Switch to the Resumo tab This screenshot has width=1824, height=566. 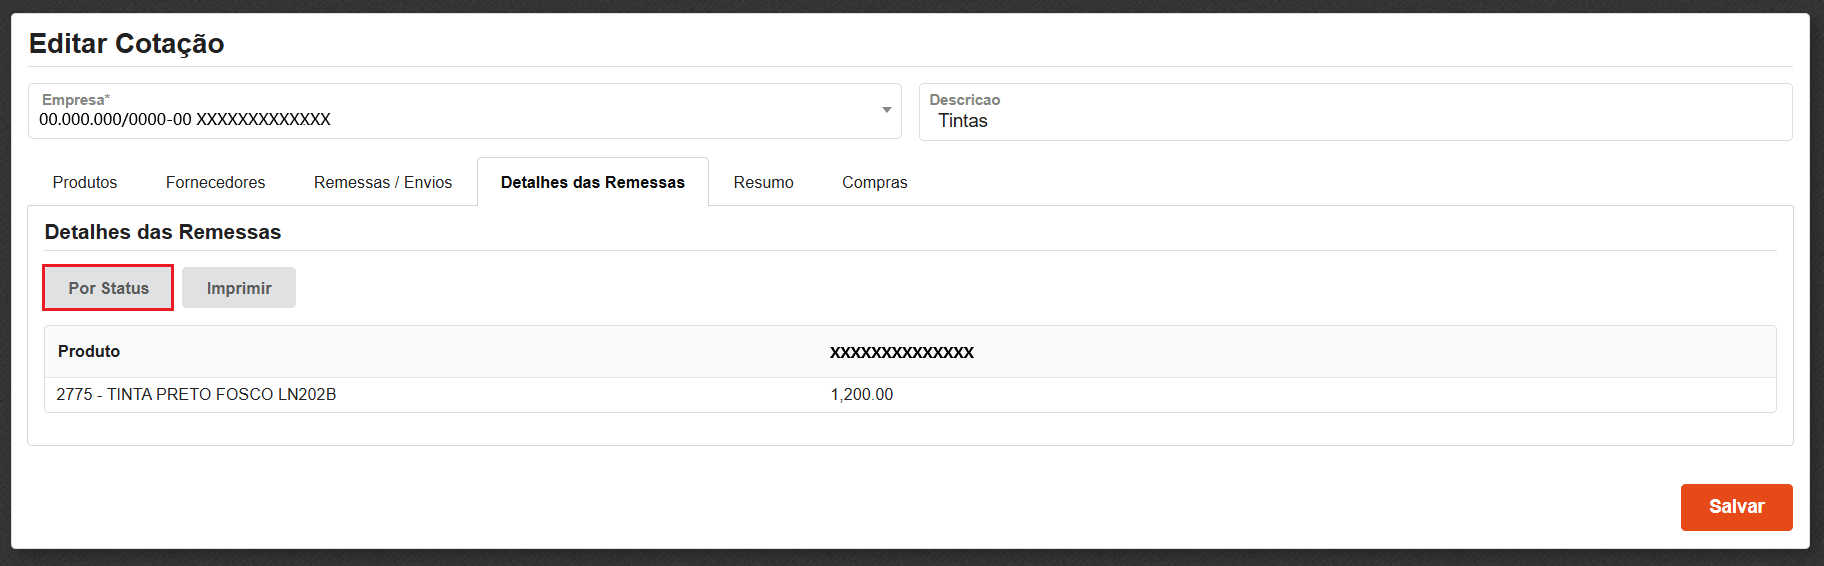coord(763,182)
